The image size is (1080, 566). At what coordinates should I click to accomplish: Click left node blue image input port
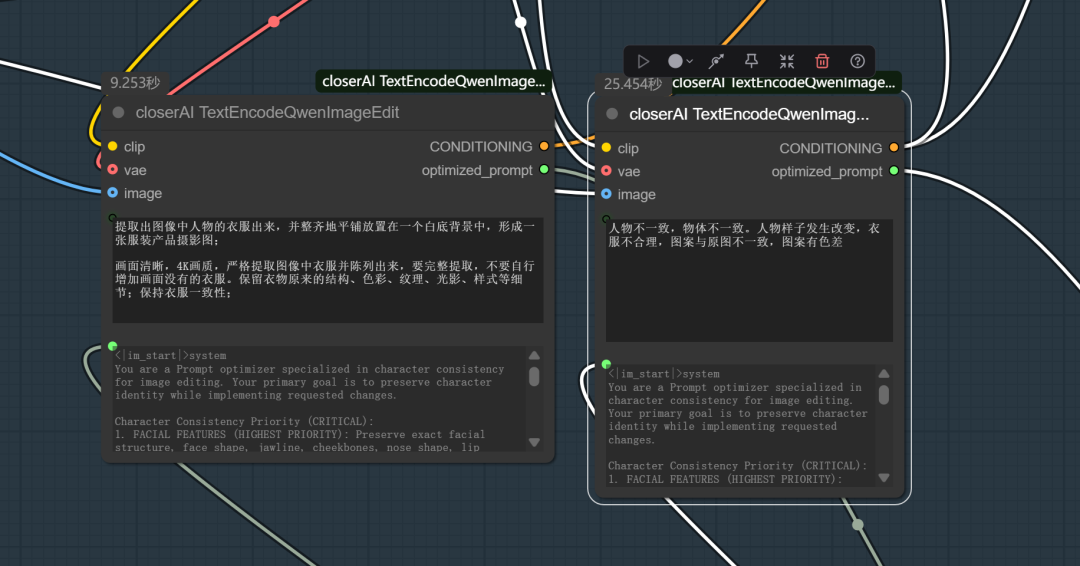point(113,193)
